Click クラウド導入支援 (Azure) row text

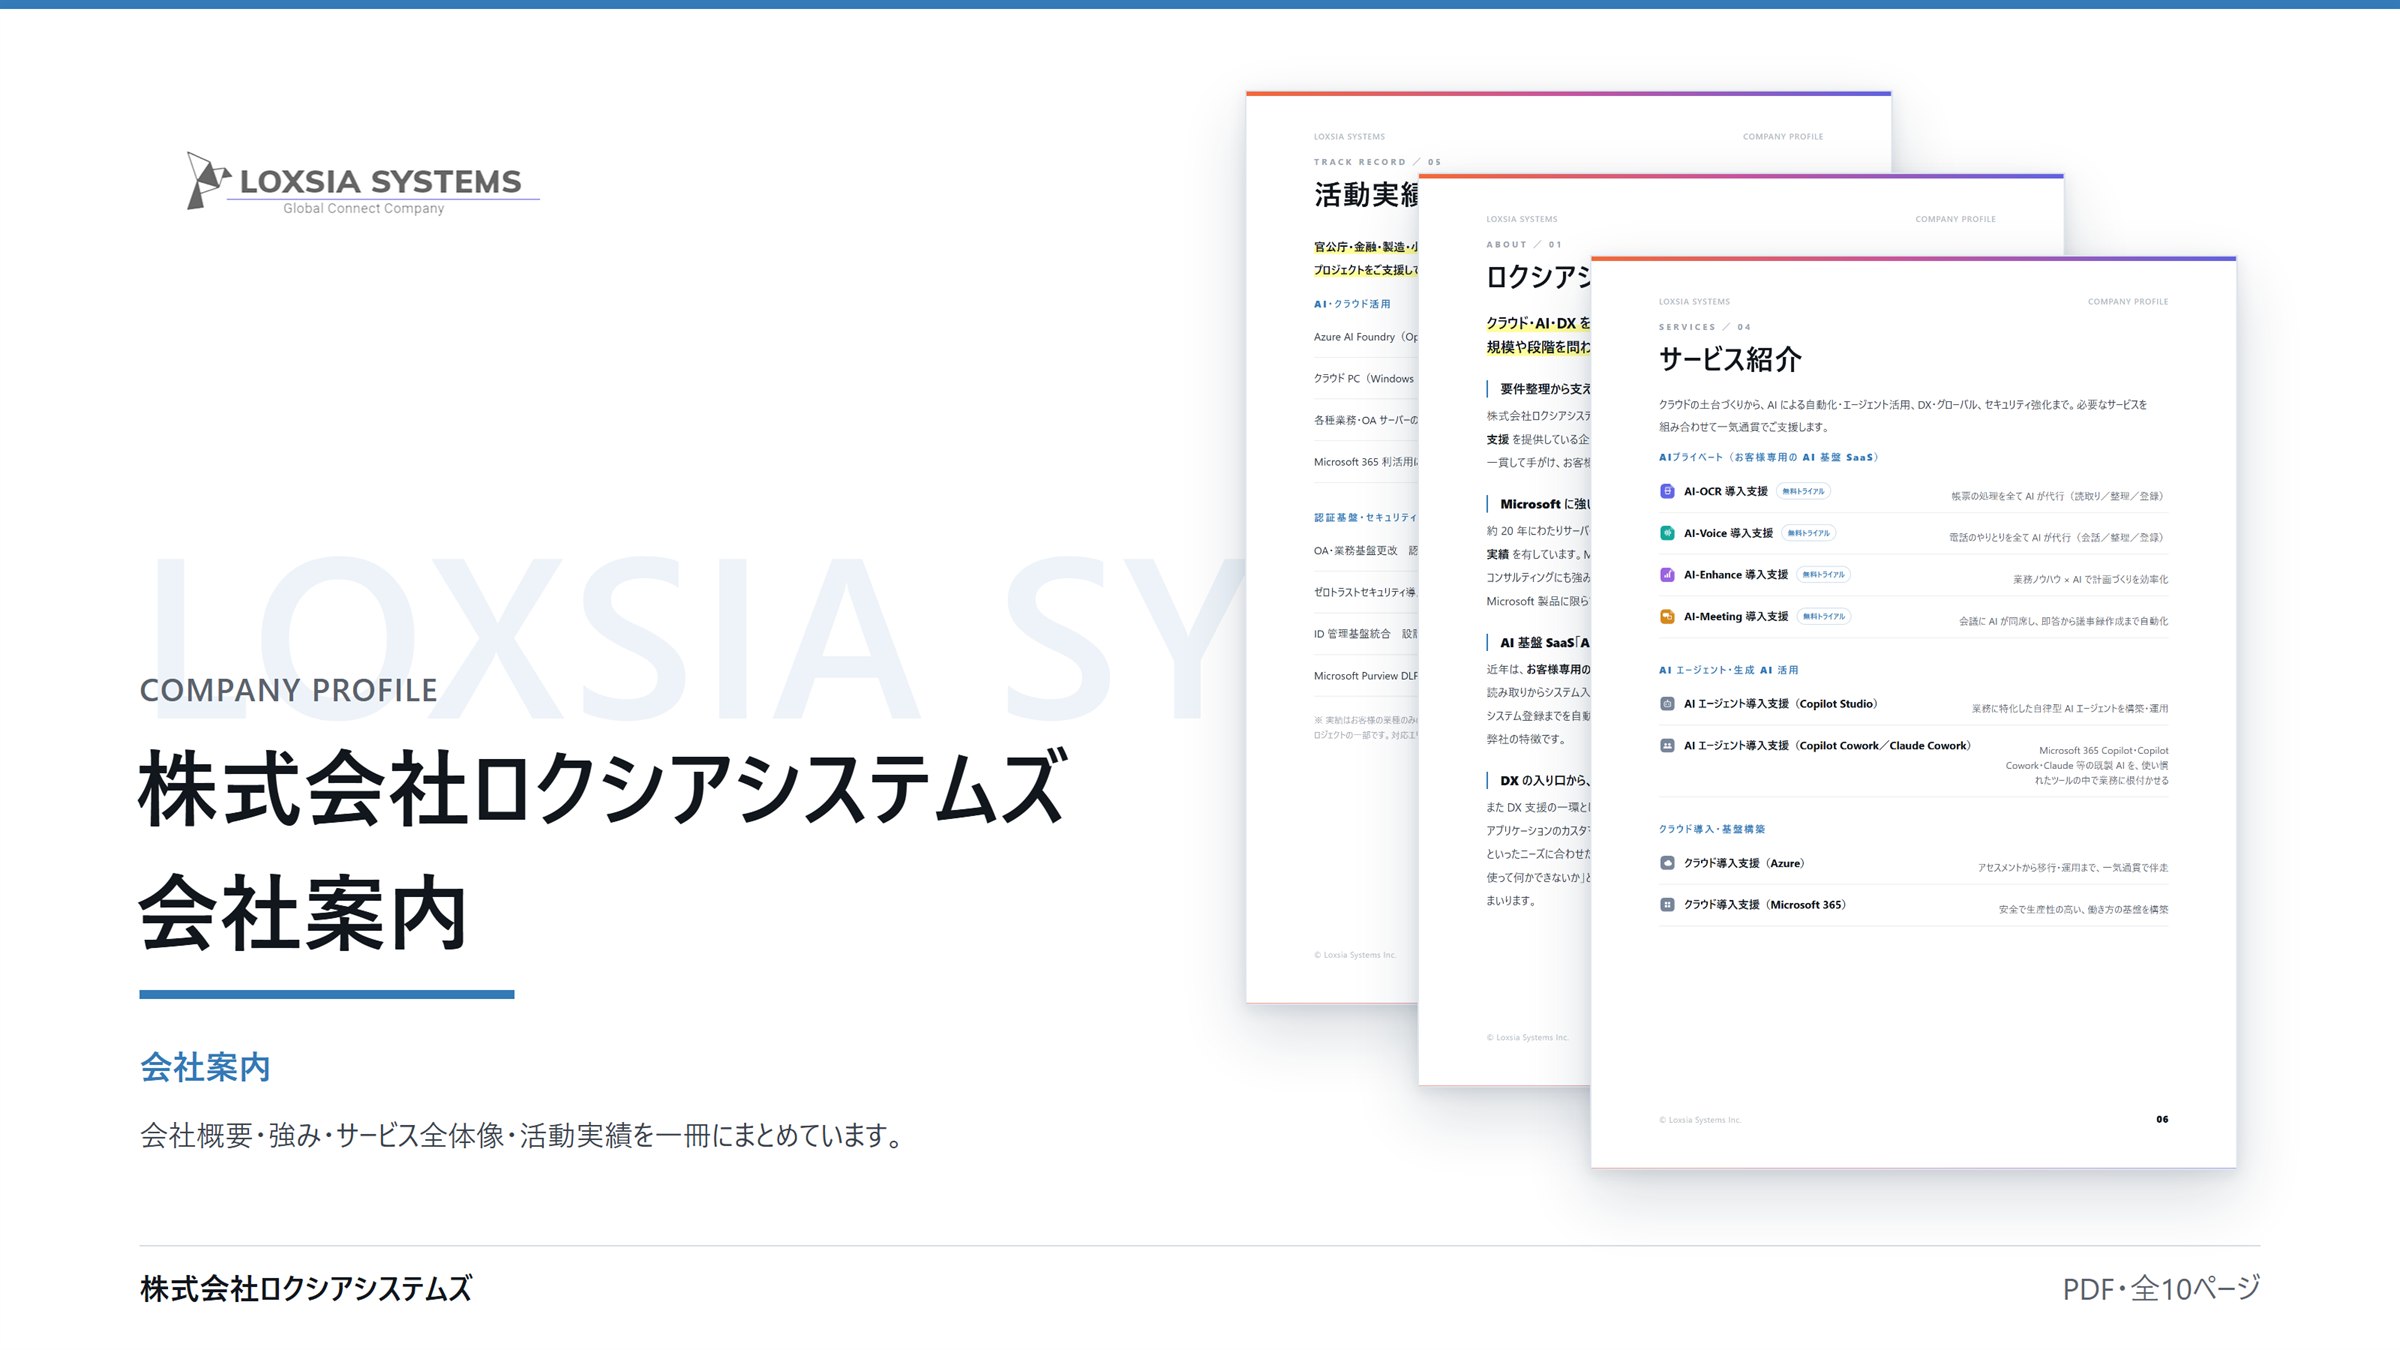click(x=1743, y=863)
